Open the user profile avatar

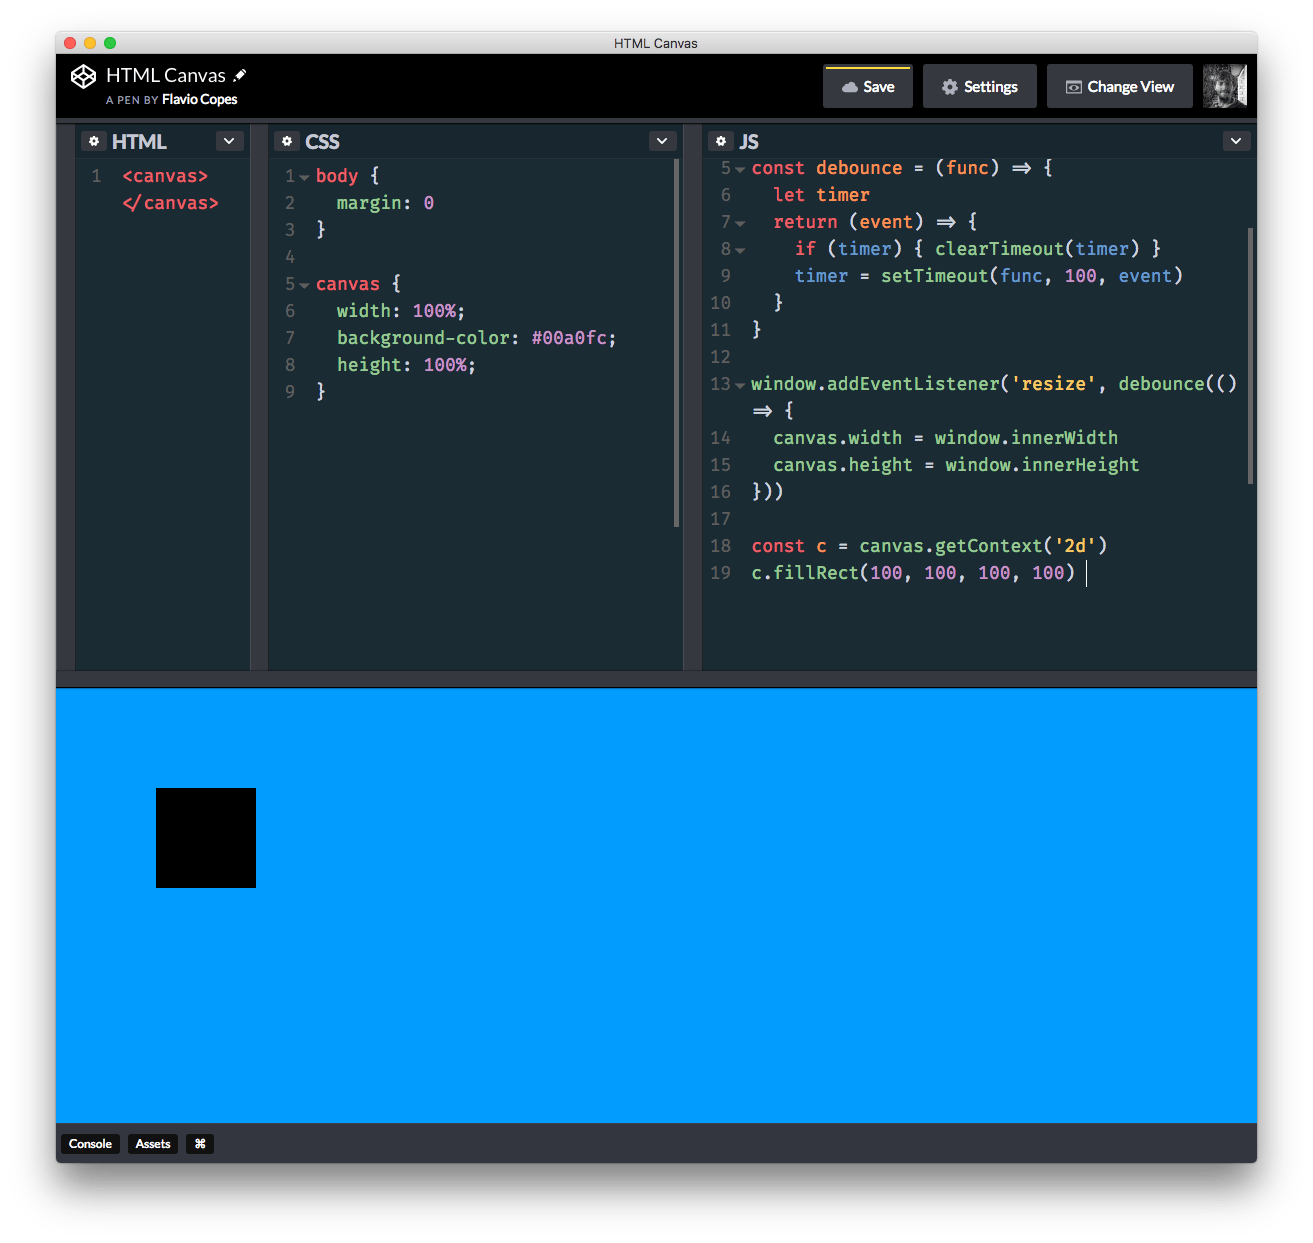(x=1224, y=87)
